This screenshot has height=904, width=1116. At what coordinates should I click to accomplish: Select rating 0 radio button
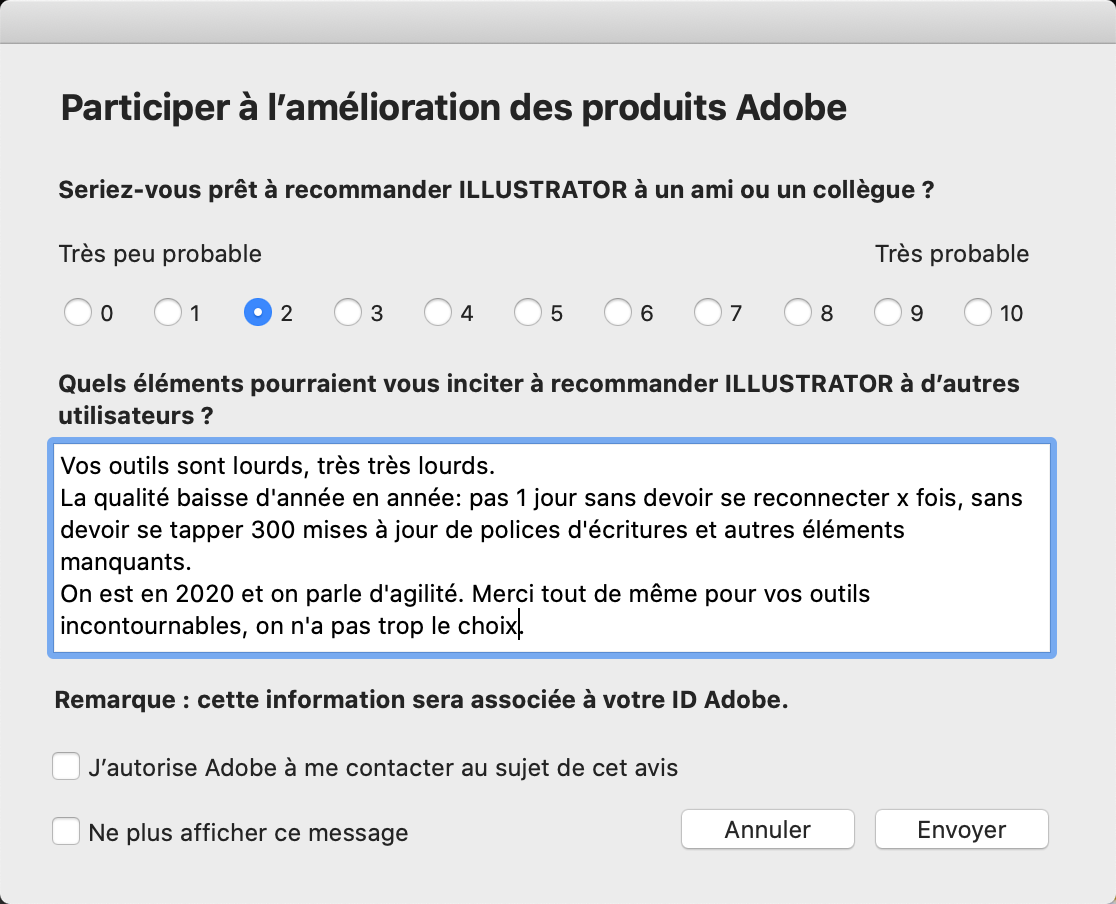pos(78,312)
